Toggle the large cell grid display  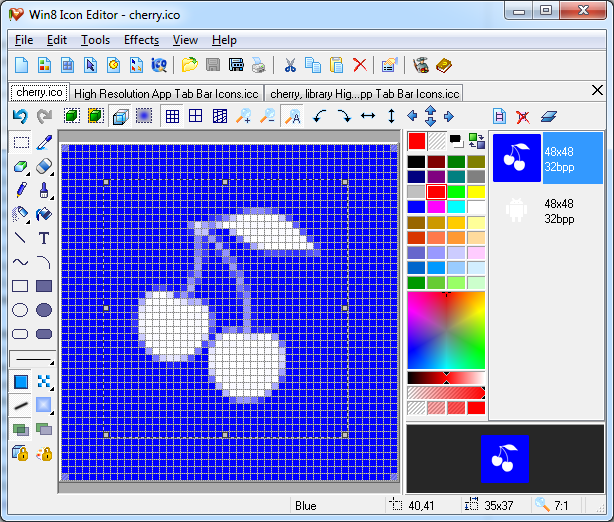click(x=195, y=116)
